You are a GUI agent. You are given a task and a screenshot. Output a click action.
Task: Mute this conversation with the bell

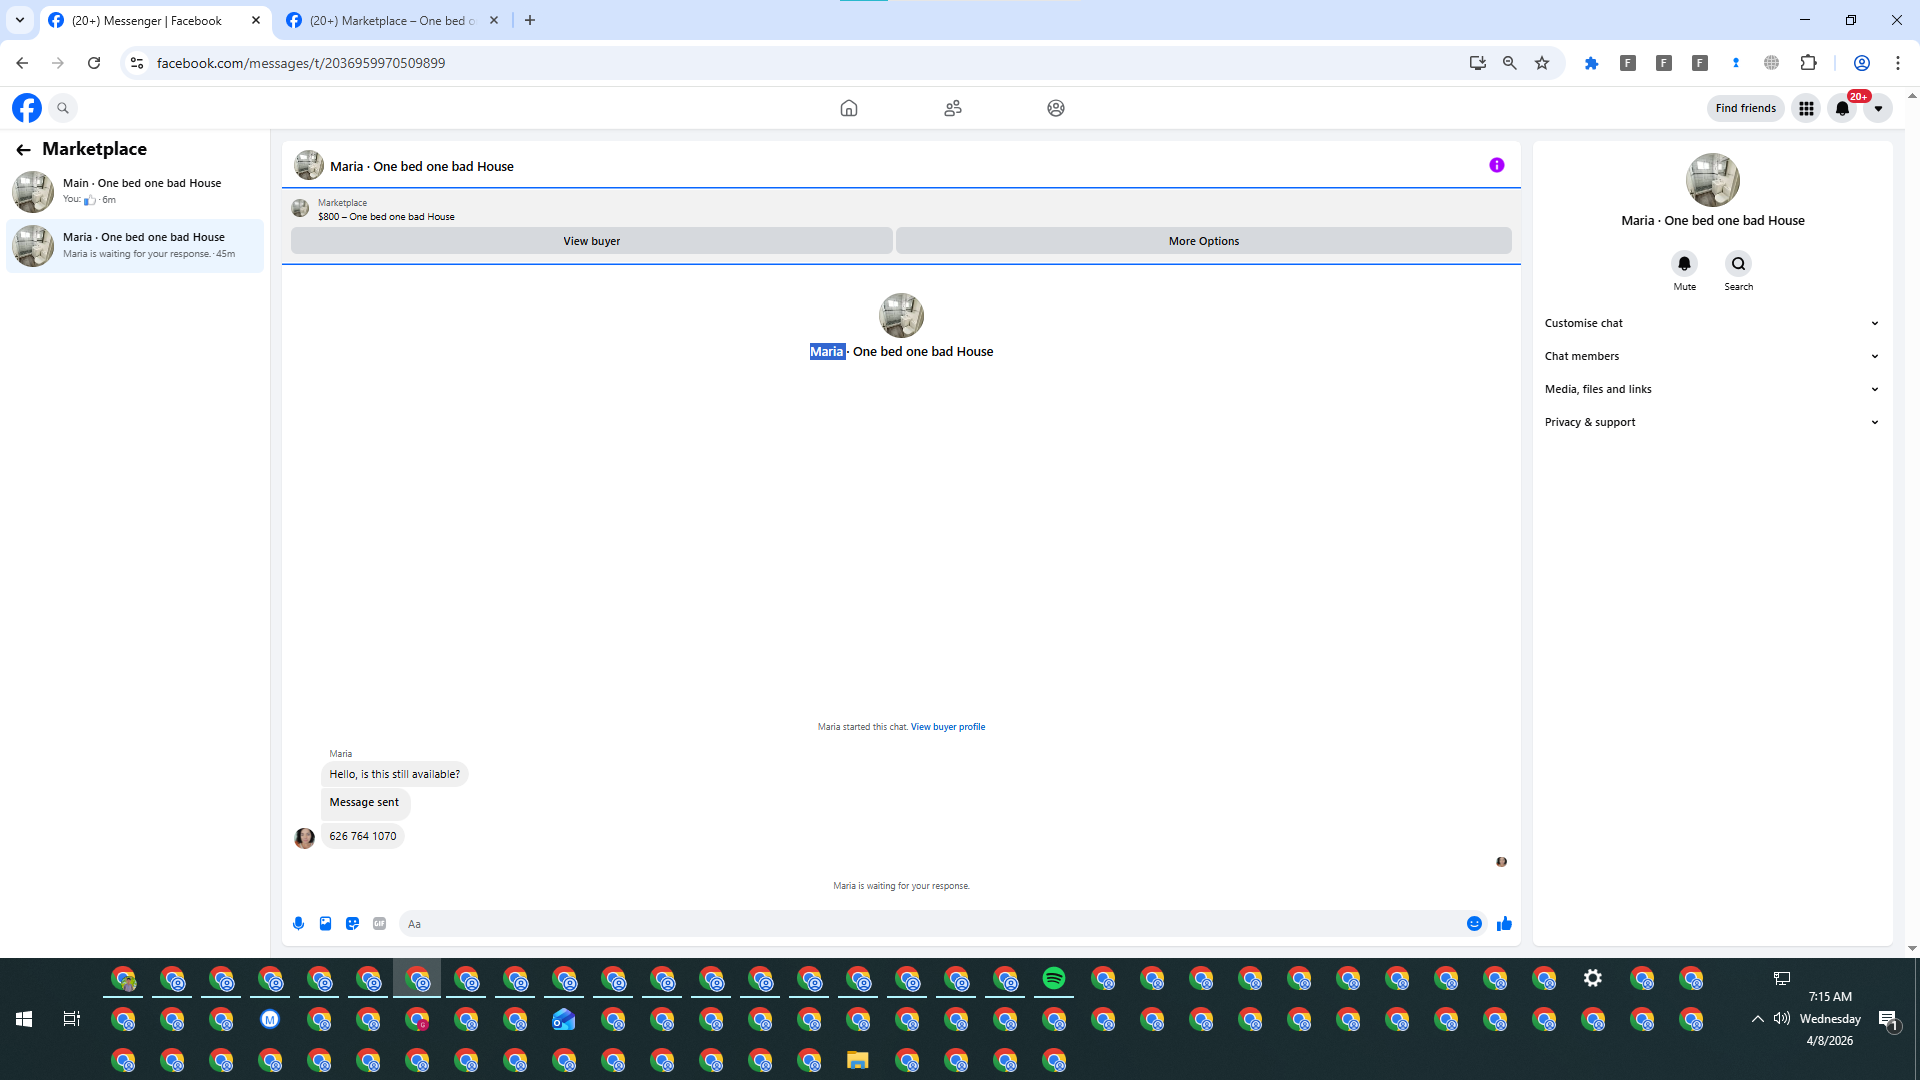1684,264
